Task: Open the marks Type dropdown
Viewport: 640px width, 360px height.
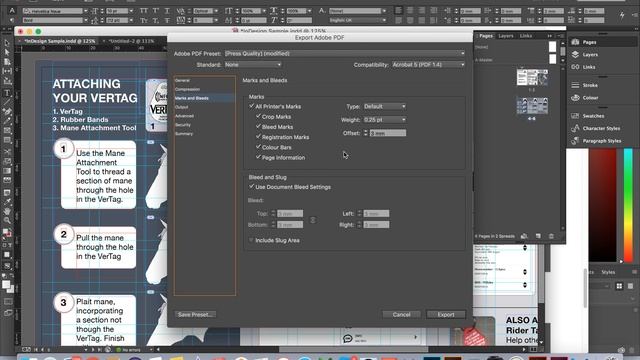Action: tap(384, 106)
